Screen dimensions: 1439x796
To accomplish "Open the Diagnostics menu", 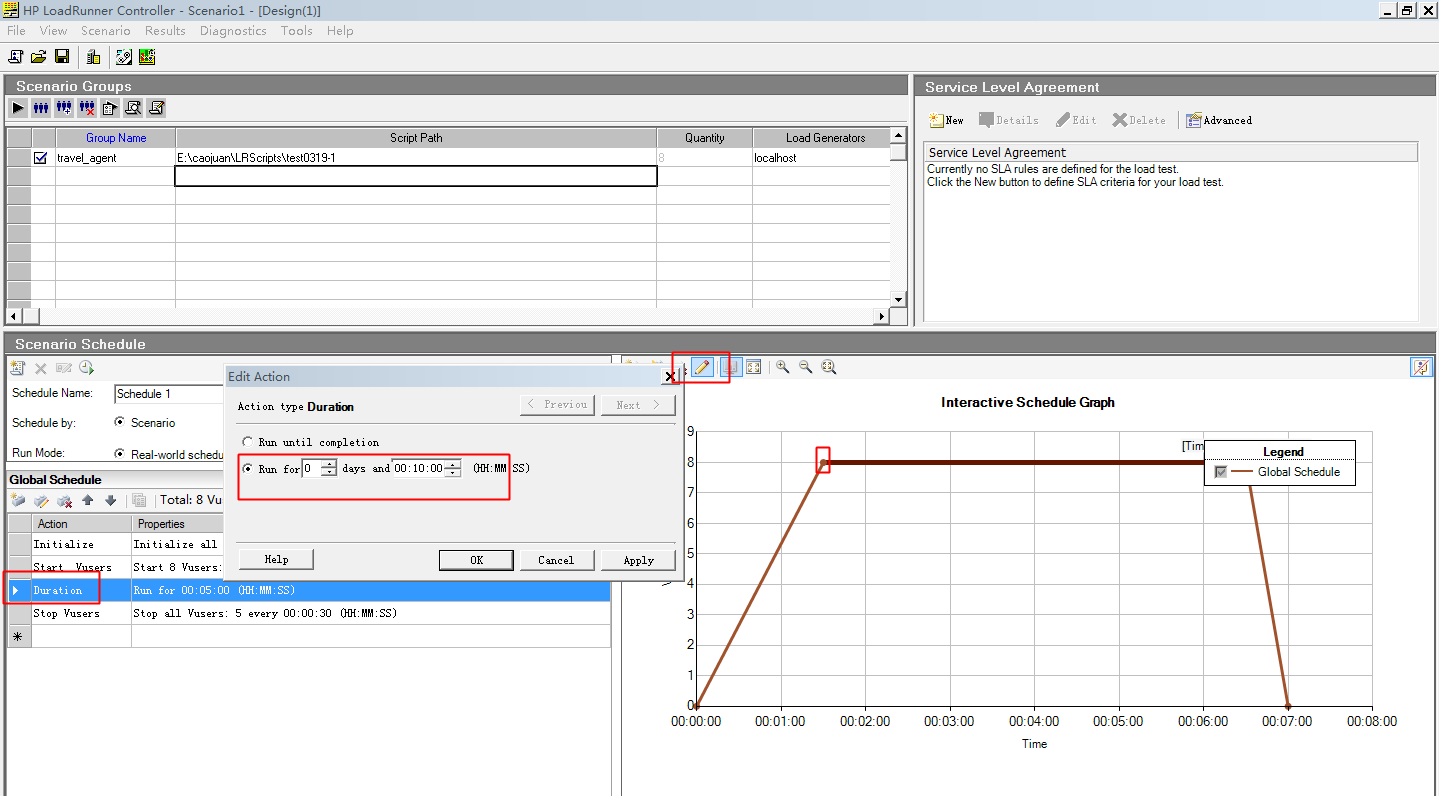I will click(x=233, y=31).
